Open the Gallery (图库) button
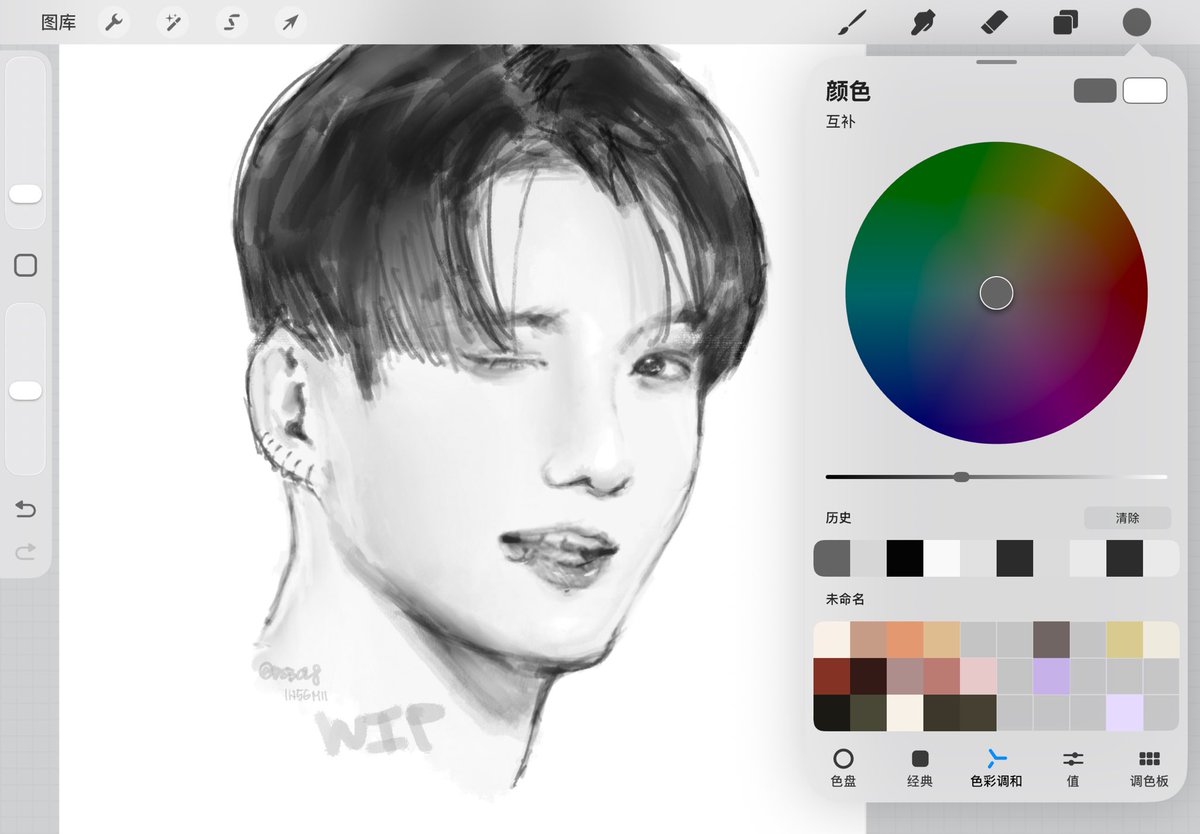This screenshot has height=834, width=1200. (58, 22)
